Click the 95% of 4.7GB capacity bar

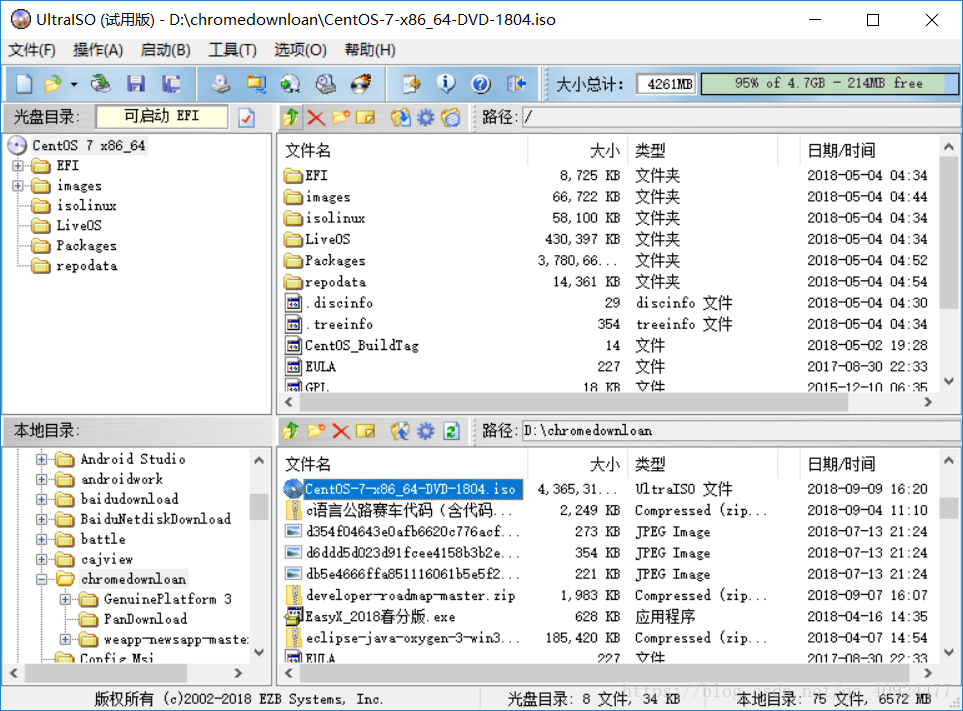pos(829,84)
